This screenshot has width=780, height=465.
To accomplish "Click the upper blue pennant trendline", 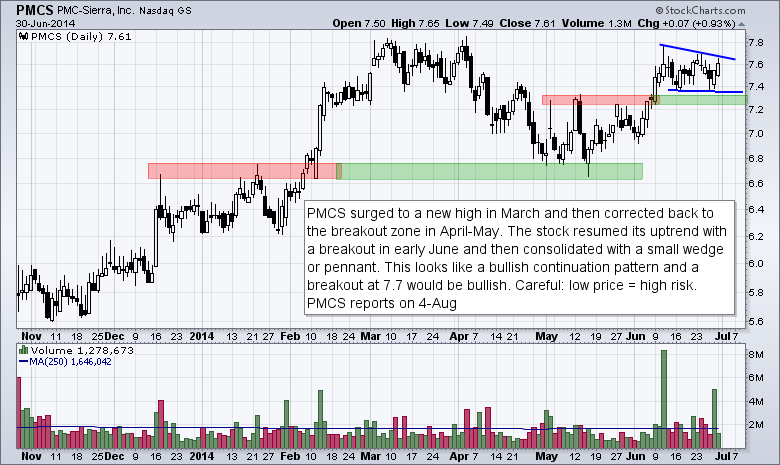I will (x=698, y=52).
